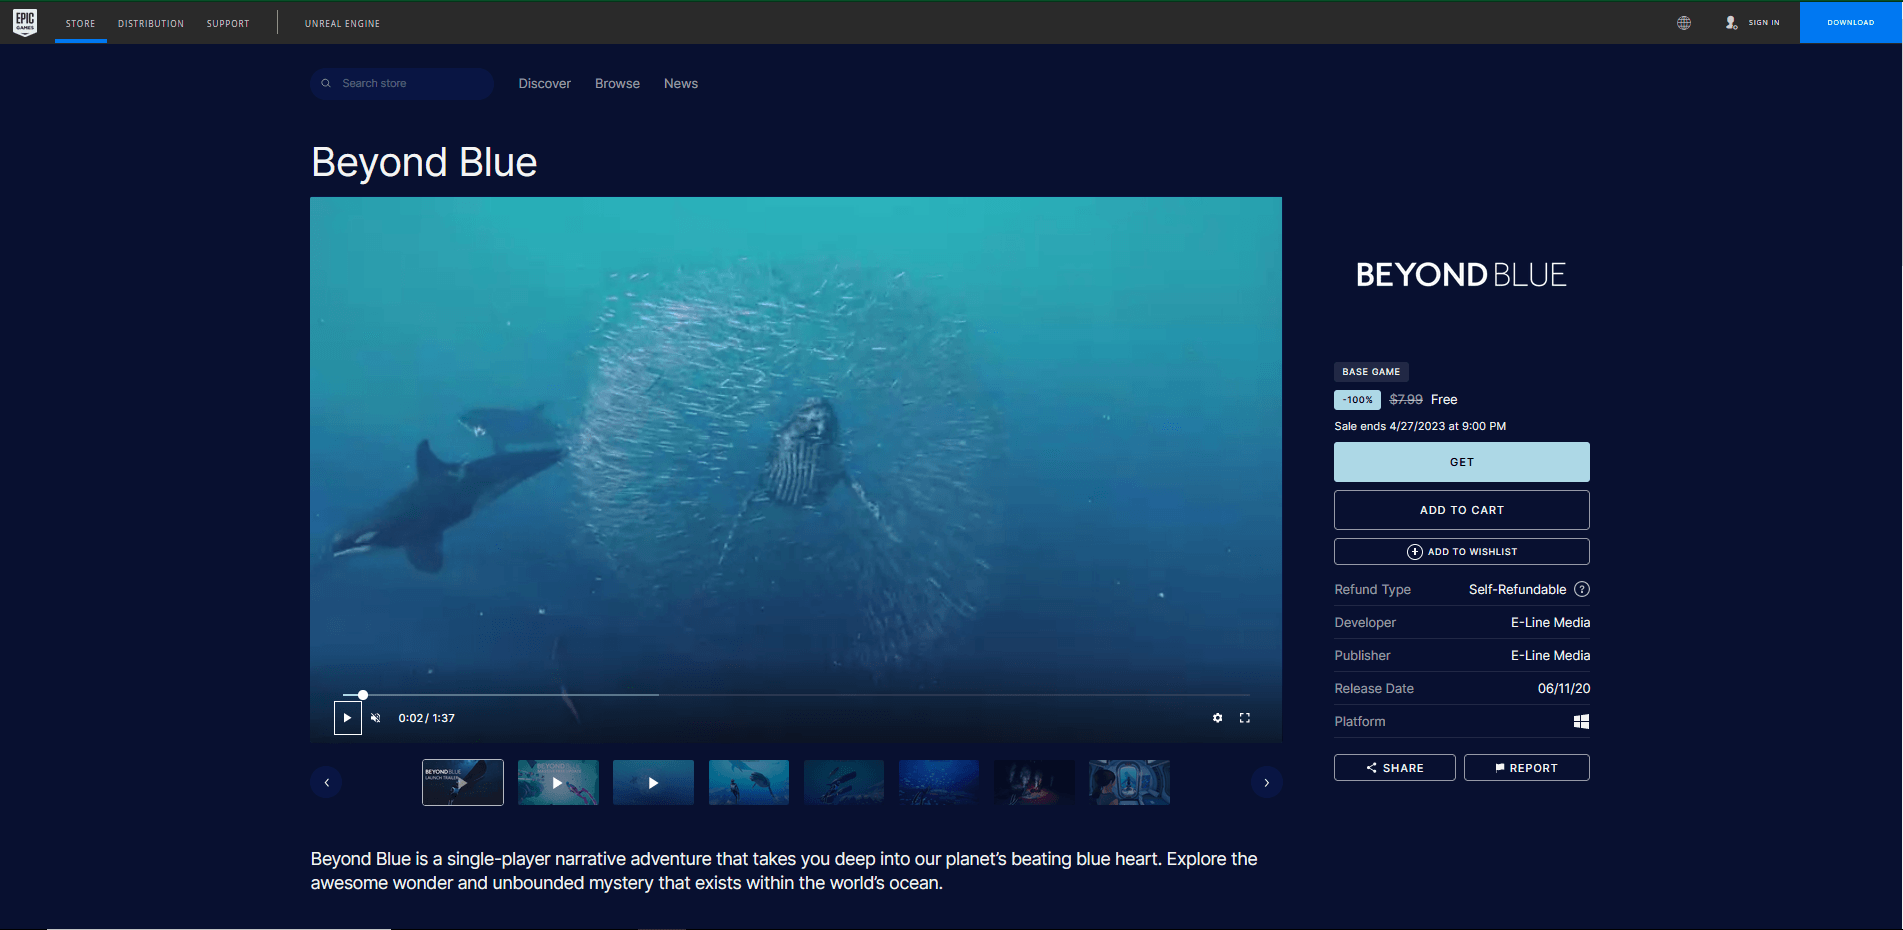
Task: Go to Unreal Engine page
Action: 342,23
